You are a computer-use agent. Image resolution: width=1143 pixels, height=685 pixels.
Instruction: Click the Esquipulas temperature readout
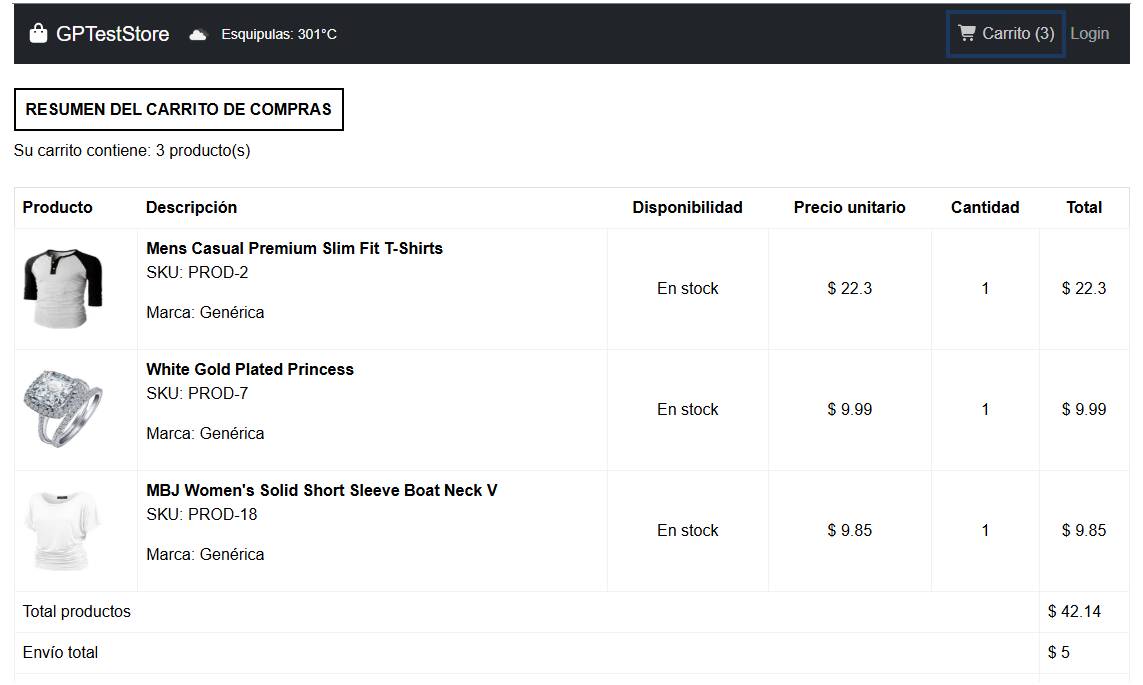point(279,35)
